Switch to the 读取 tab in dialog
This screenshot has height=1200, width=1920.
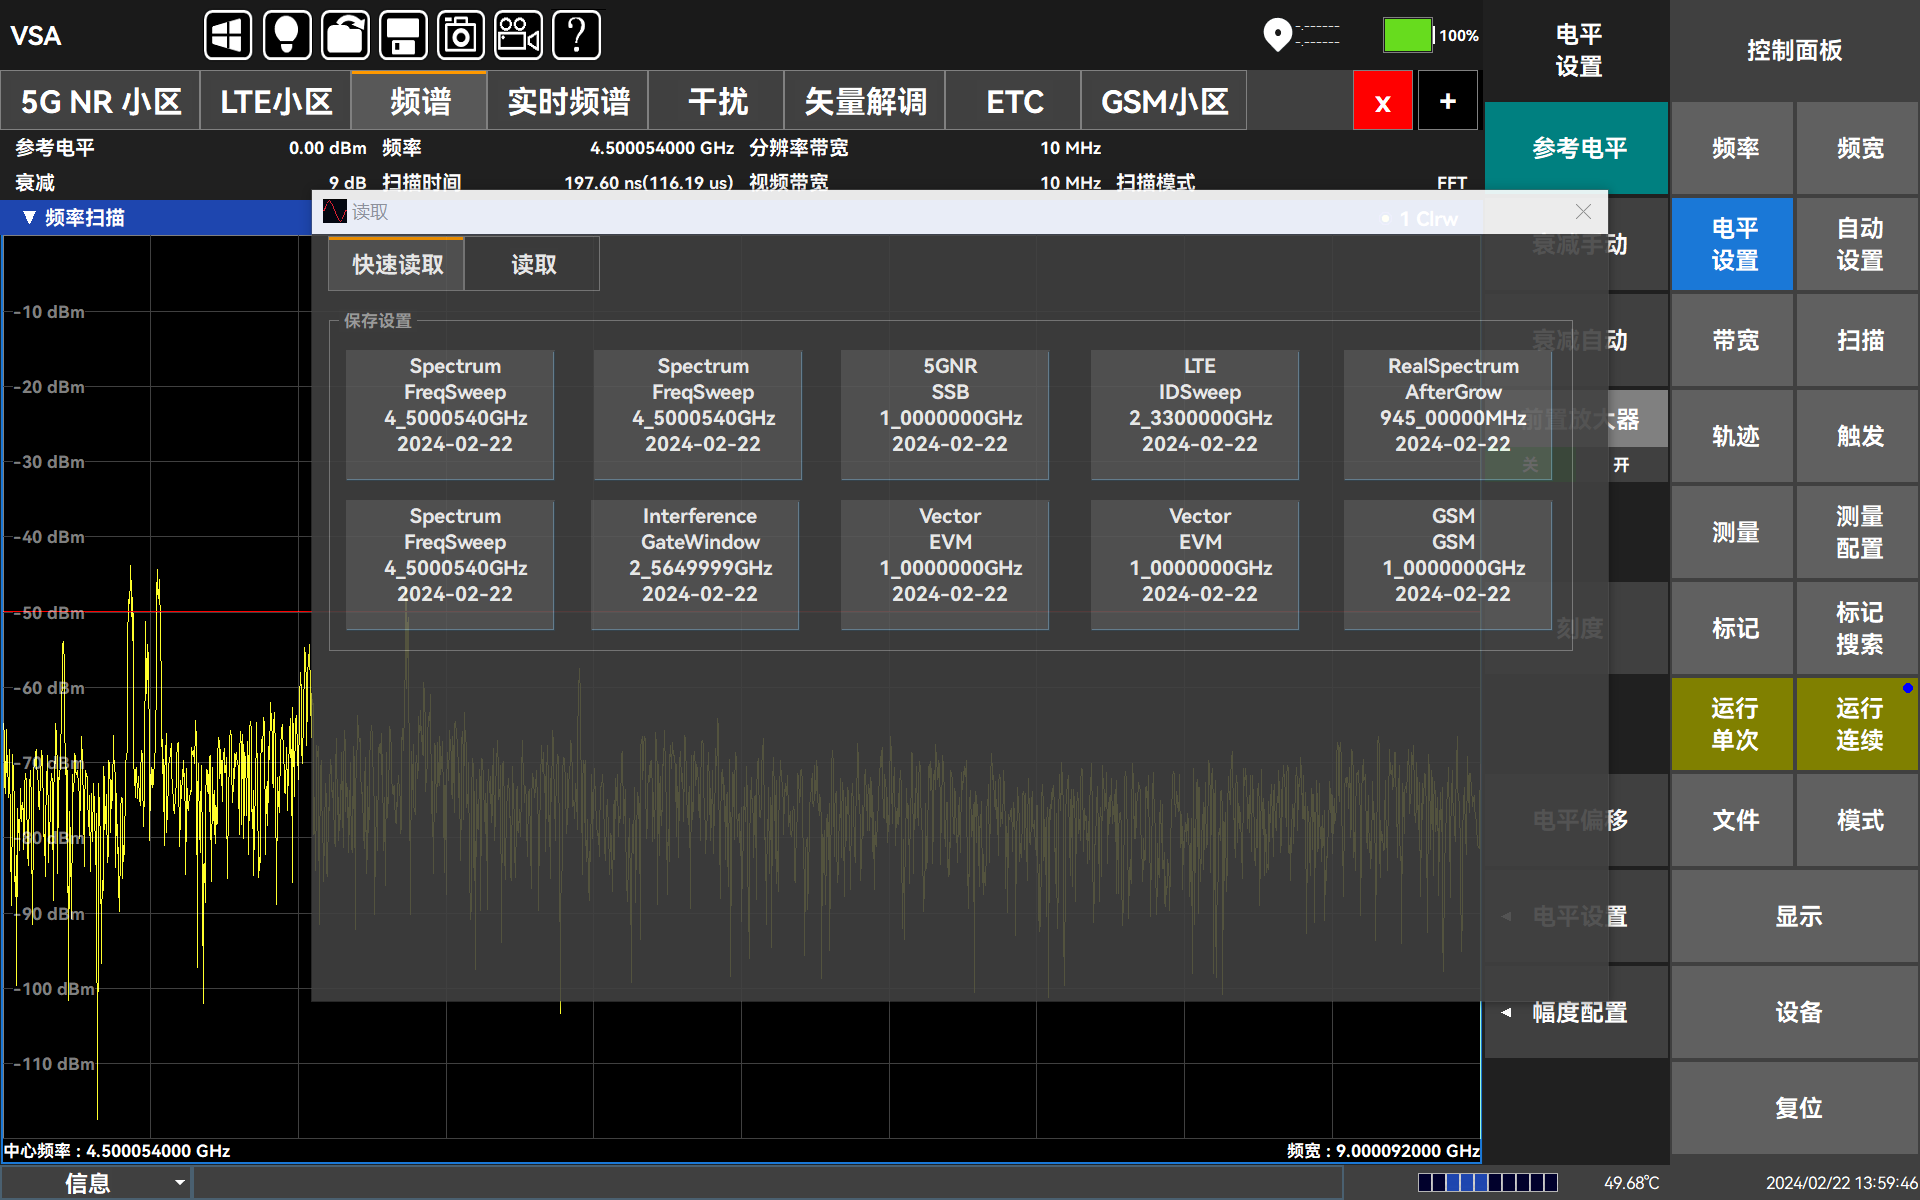pos(533,264)
